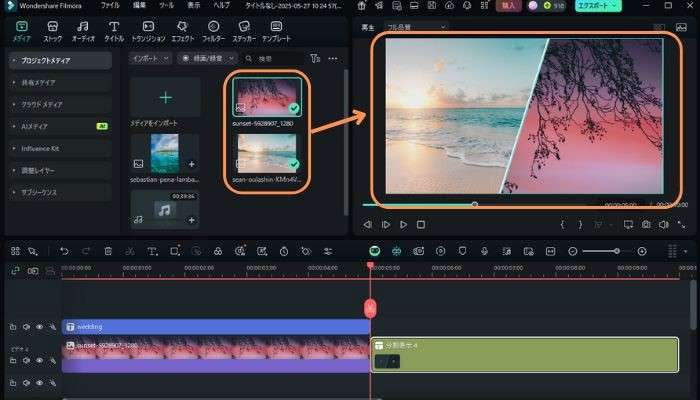The width and height of the screenshot is (700, 400).
Task: Open the ヘルプ menu
Action: point(221,5)
